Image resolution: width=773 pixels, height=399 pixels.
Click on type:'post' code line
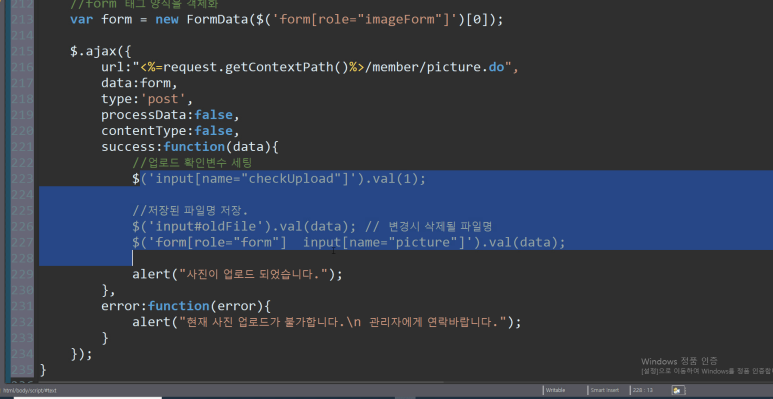pos(147,99)
